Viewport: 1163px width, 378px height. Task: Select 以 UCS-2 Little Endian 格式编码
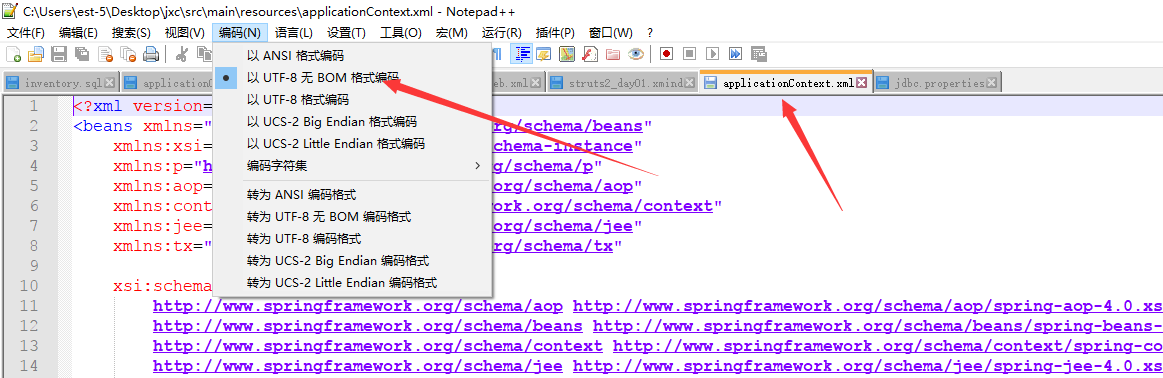click(352, 143)
